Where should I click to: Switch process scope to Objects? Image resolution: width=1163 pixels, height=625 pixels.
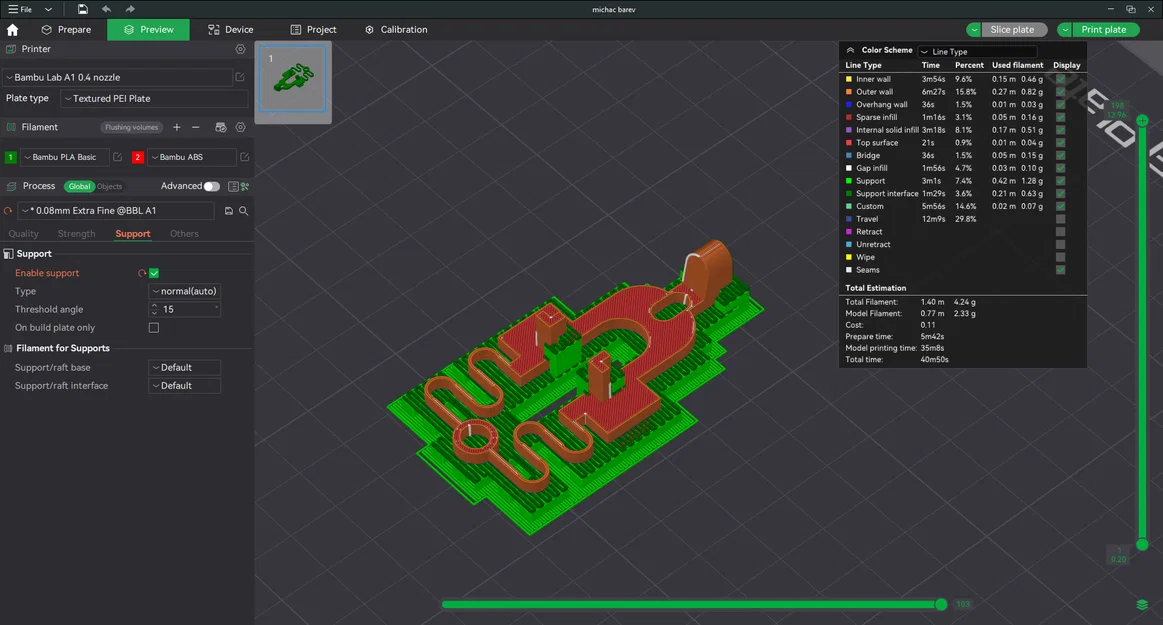click(110, 186)
